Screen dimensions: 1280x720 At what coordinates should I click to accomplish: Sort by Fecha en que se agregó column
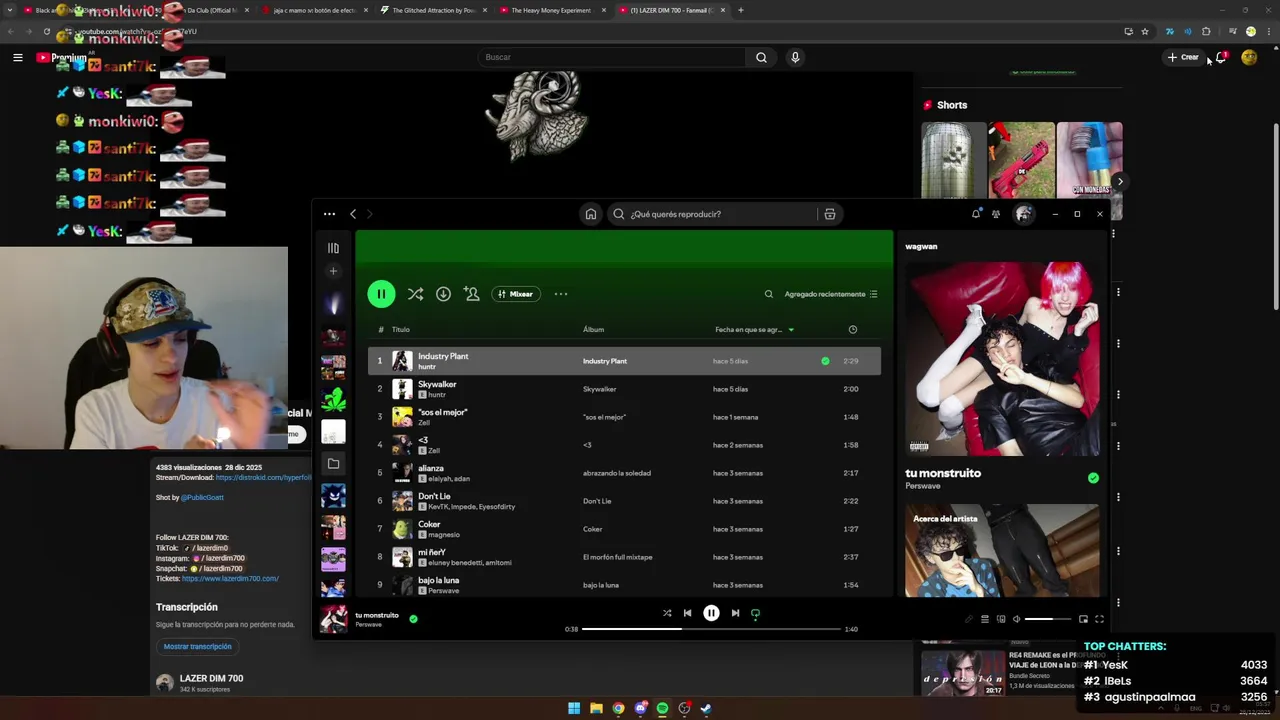coord(754,329)
